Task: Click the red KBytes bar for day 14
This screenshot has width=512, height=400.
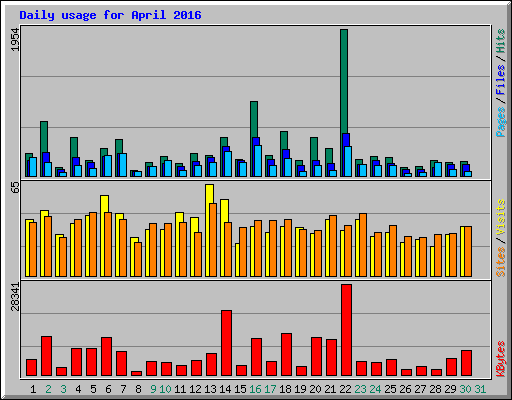Action: [226, 343]
